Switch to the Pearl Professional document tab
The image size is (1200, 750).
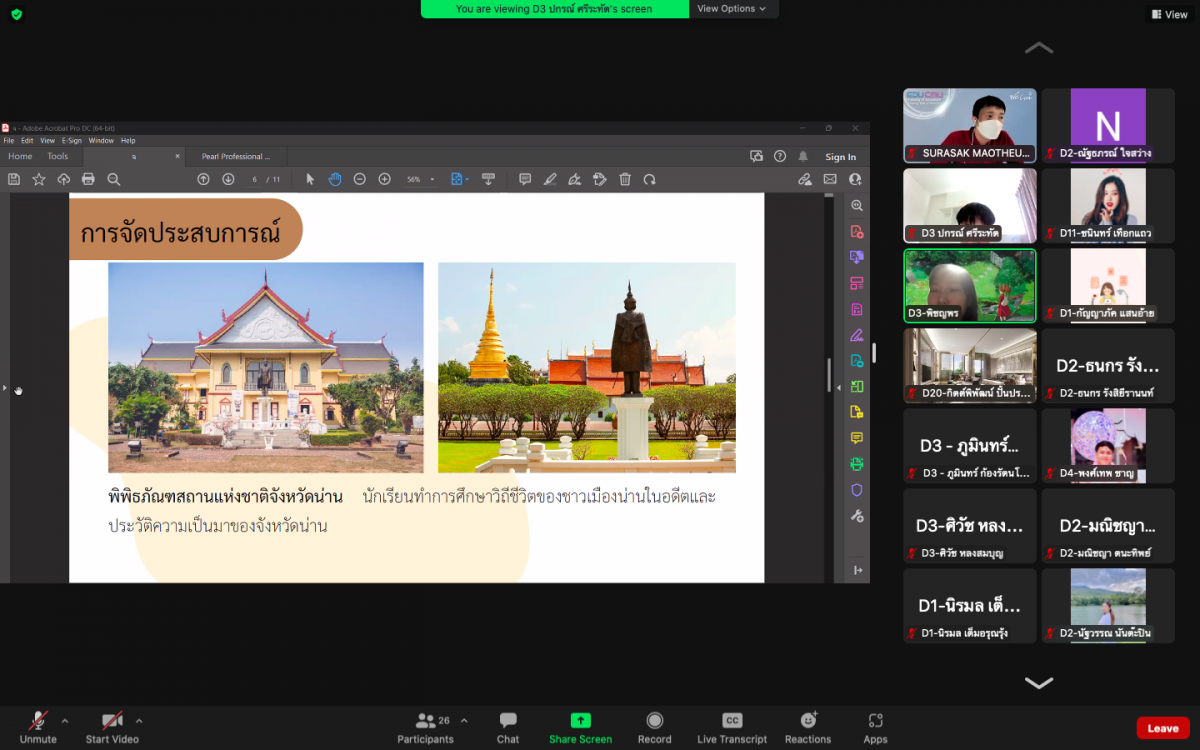click(x=236, y=156)
